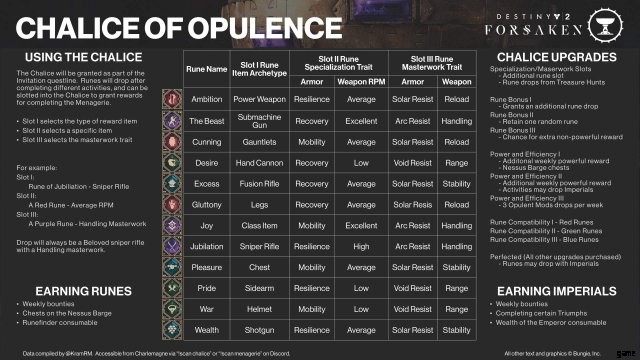Viewport: 640px width, 360px height.
Task: Click the Destiny 2 Forsaken logo text
Action: [x=533, y=24]
